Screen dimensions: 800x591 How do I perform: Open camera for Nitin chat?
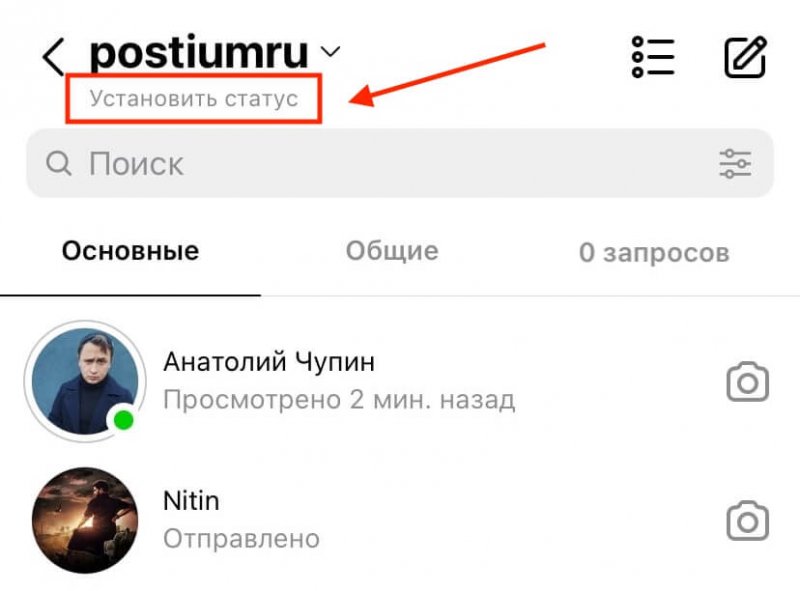click(747, 521)
